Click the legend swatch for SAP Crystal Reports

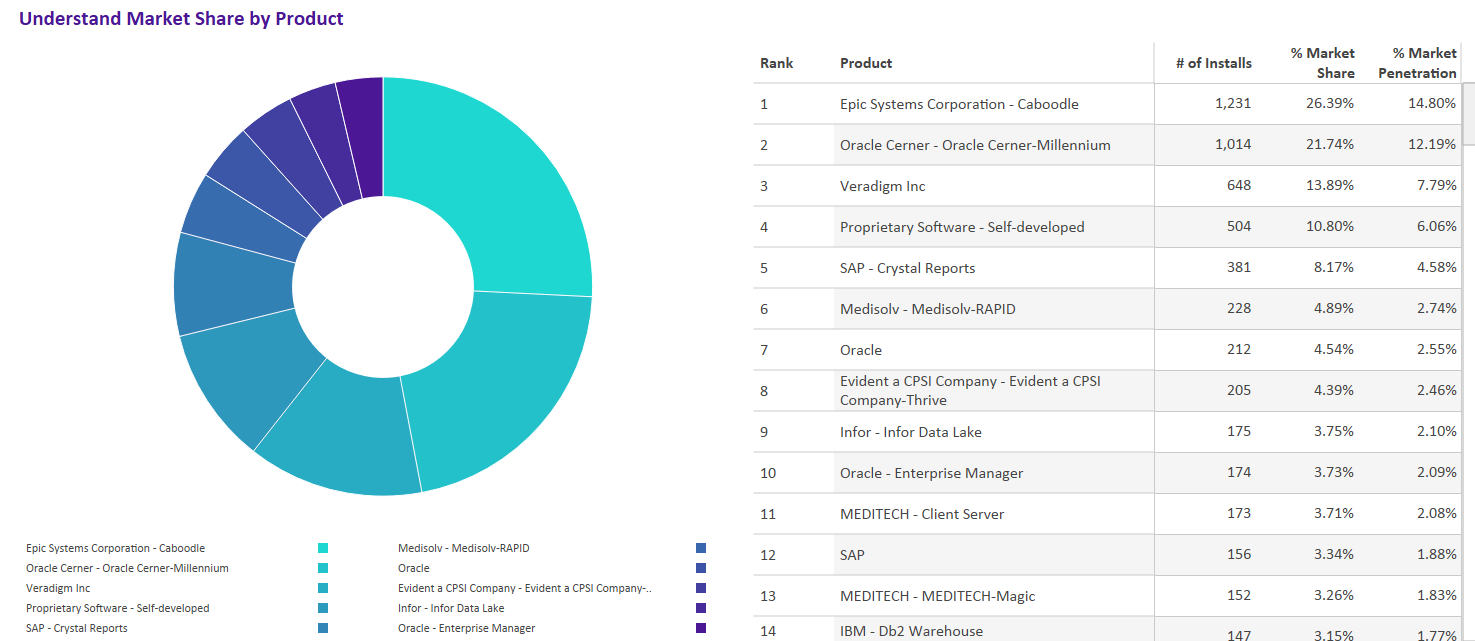tap(322, 627)
